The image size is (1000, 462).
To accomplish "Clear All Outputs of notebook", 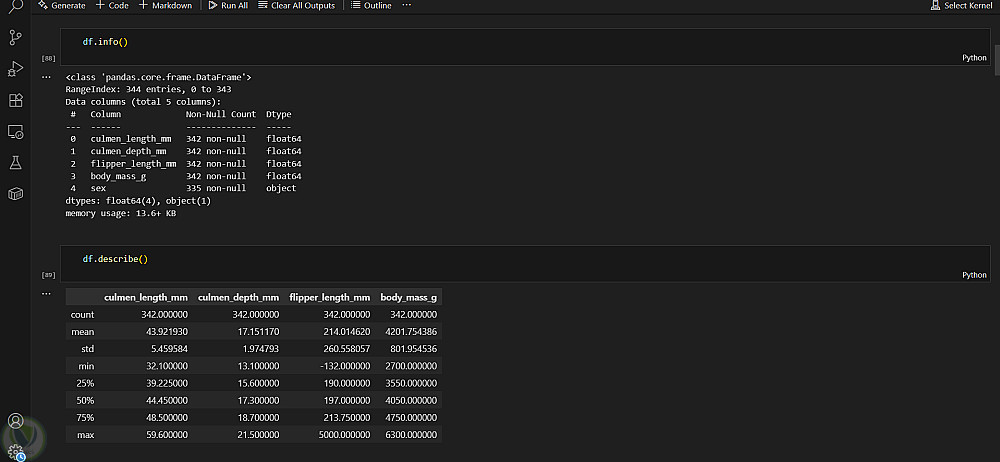I will 297,5.
